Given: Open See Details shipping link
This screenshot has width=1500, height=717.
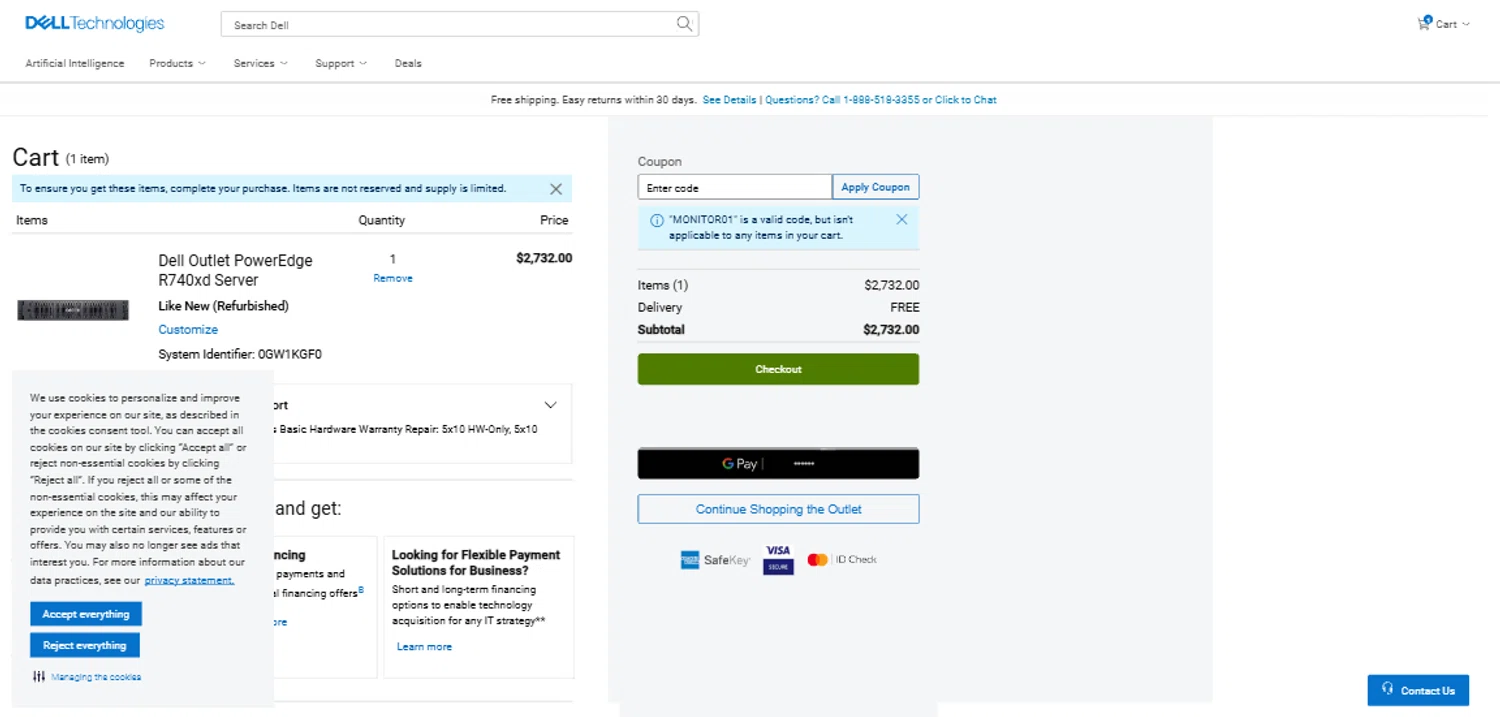Looking at the screenshot, I should tap(729, 100).
